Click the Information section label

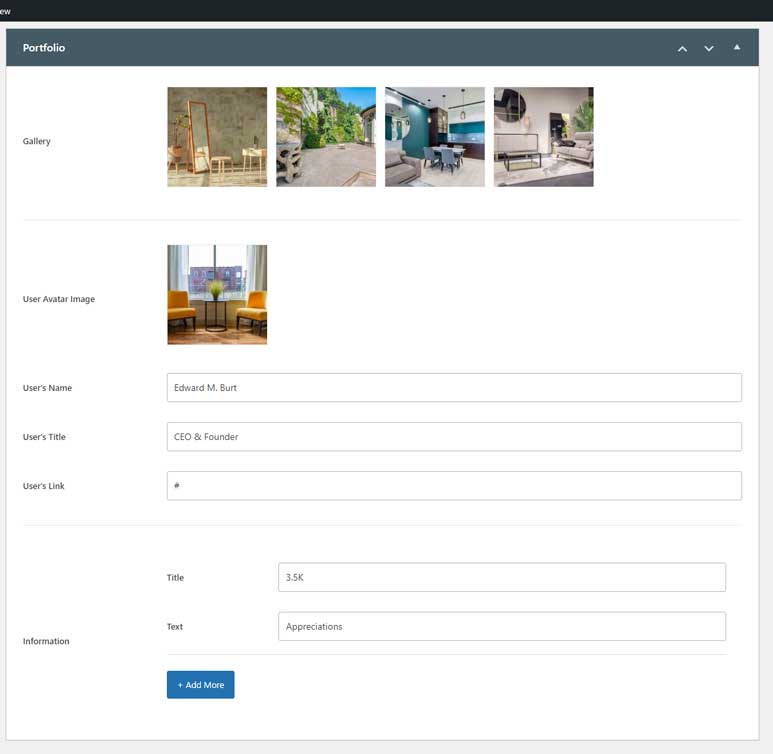[x=46, y=641]
